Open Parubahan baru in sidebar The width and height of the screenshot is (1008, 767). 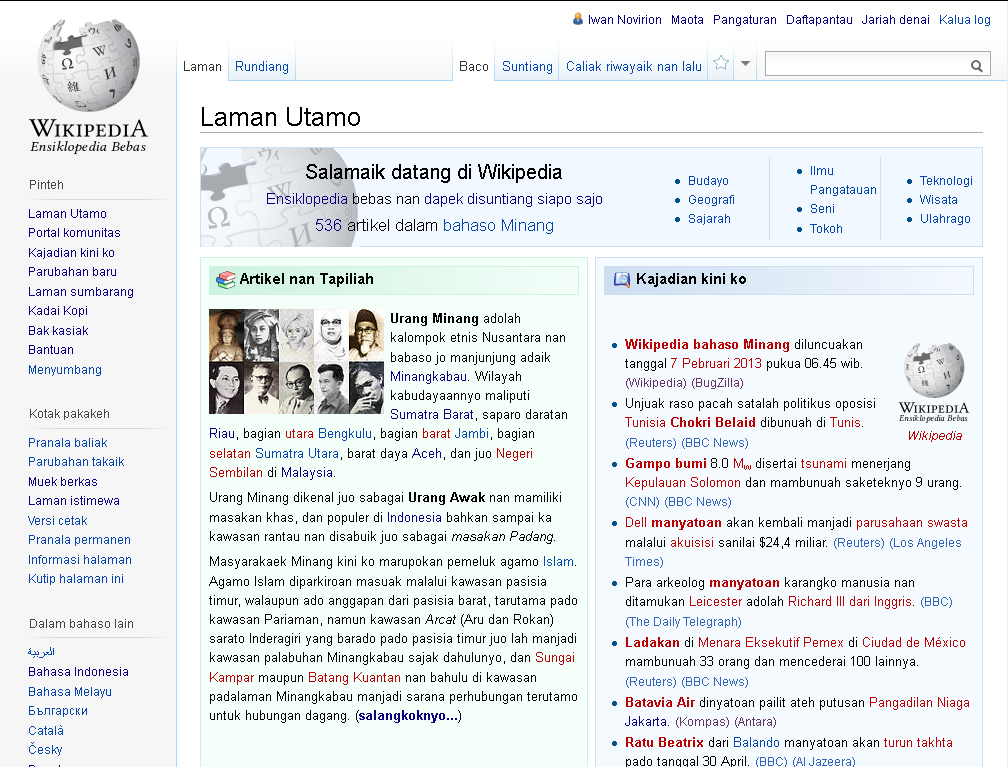(x=72, y=271)
